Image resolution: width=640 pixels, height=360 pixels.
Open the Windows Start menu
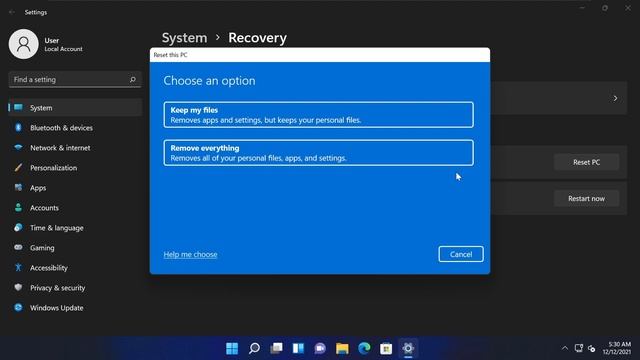pyautogui.click(x=232, y=348)
